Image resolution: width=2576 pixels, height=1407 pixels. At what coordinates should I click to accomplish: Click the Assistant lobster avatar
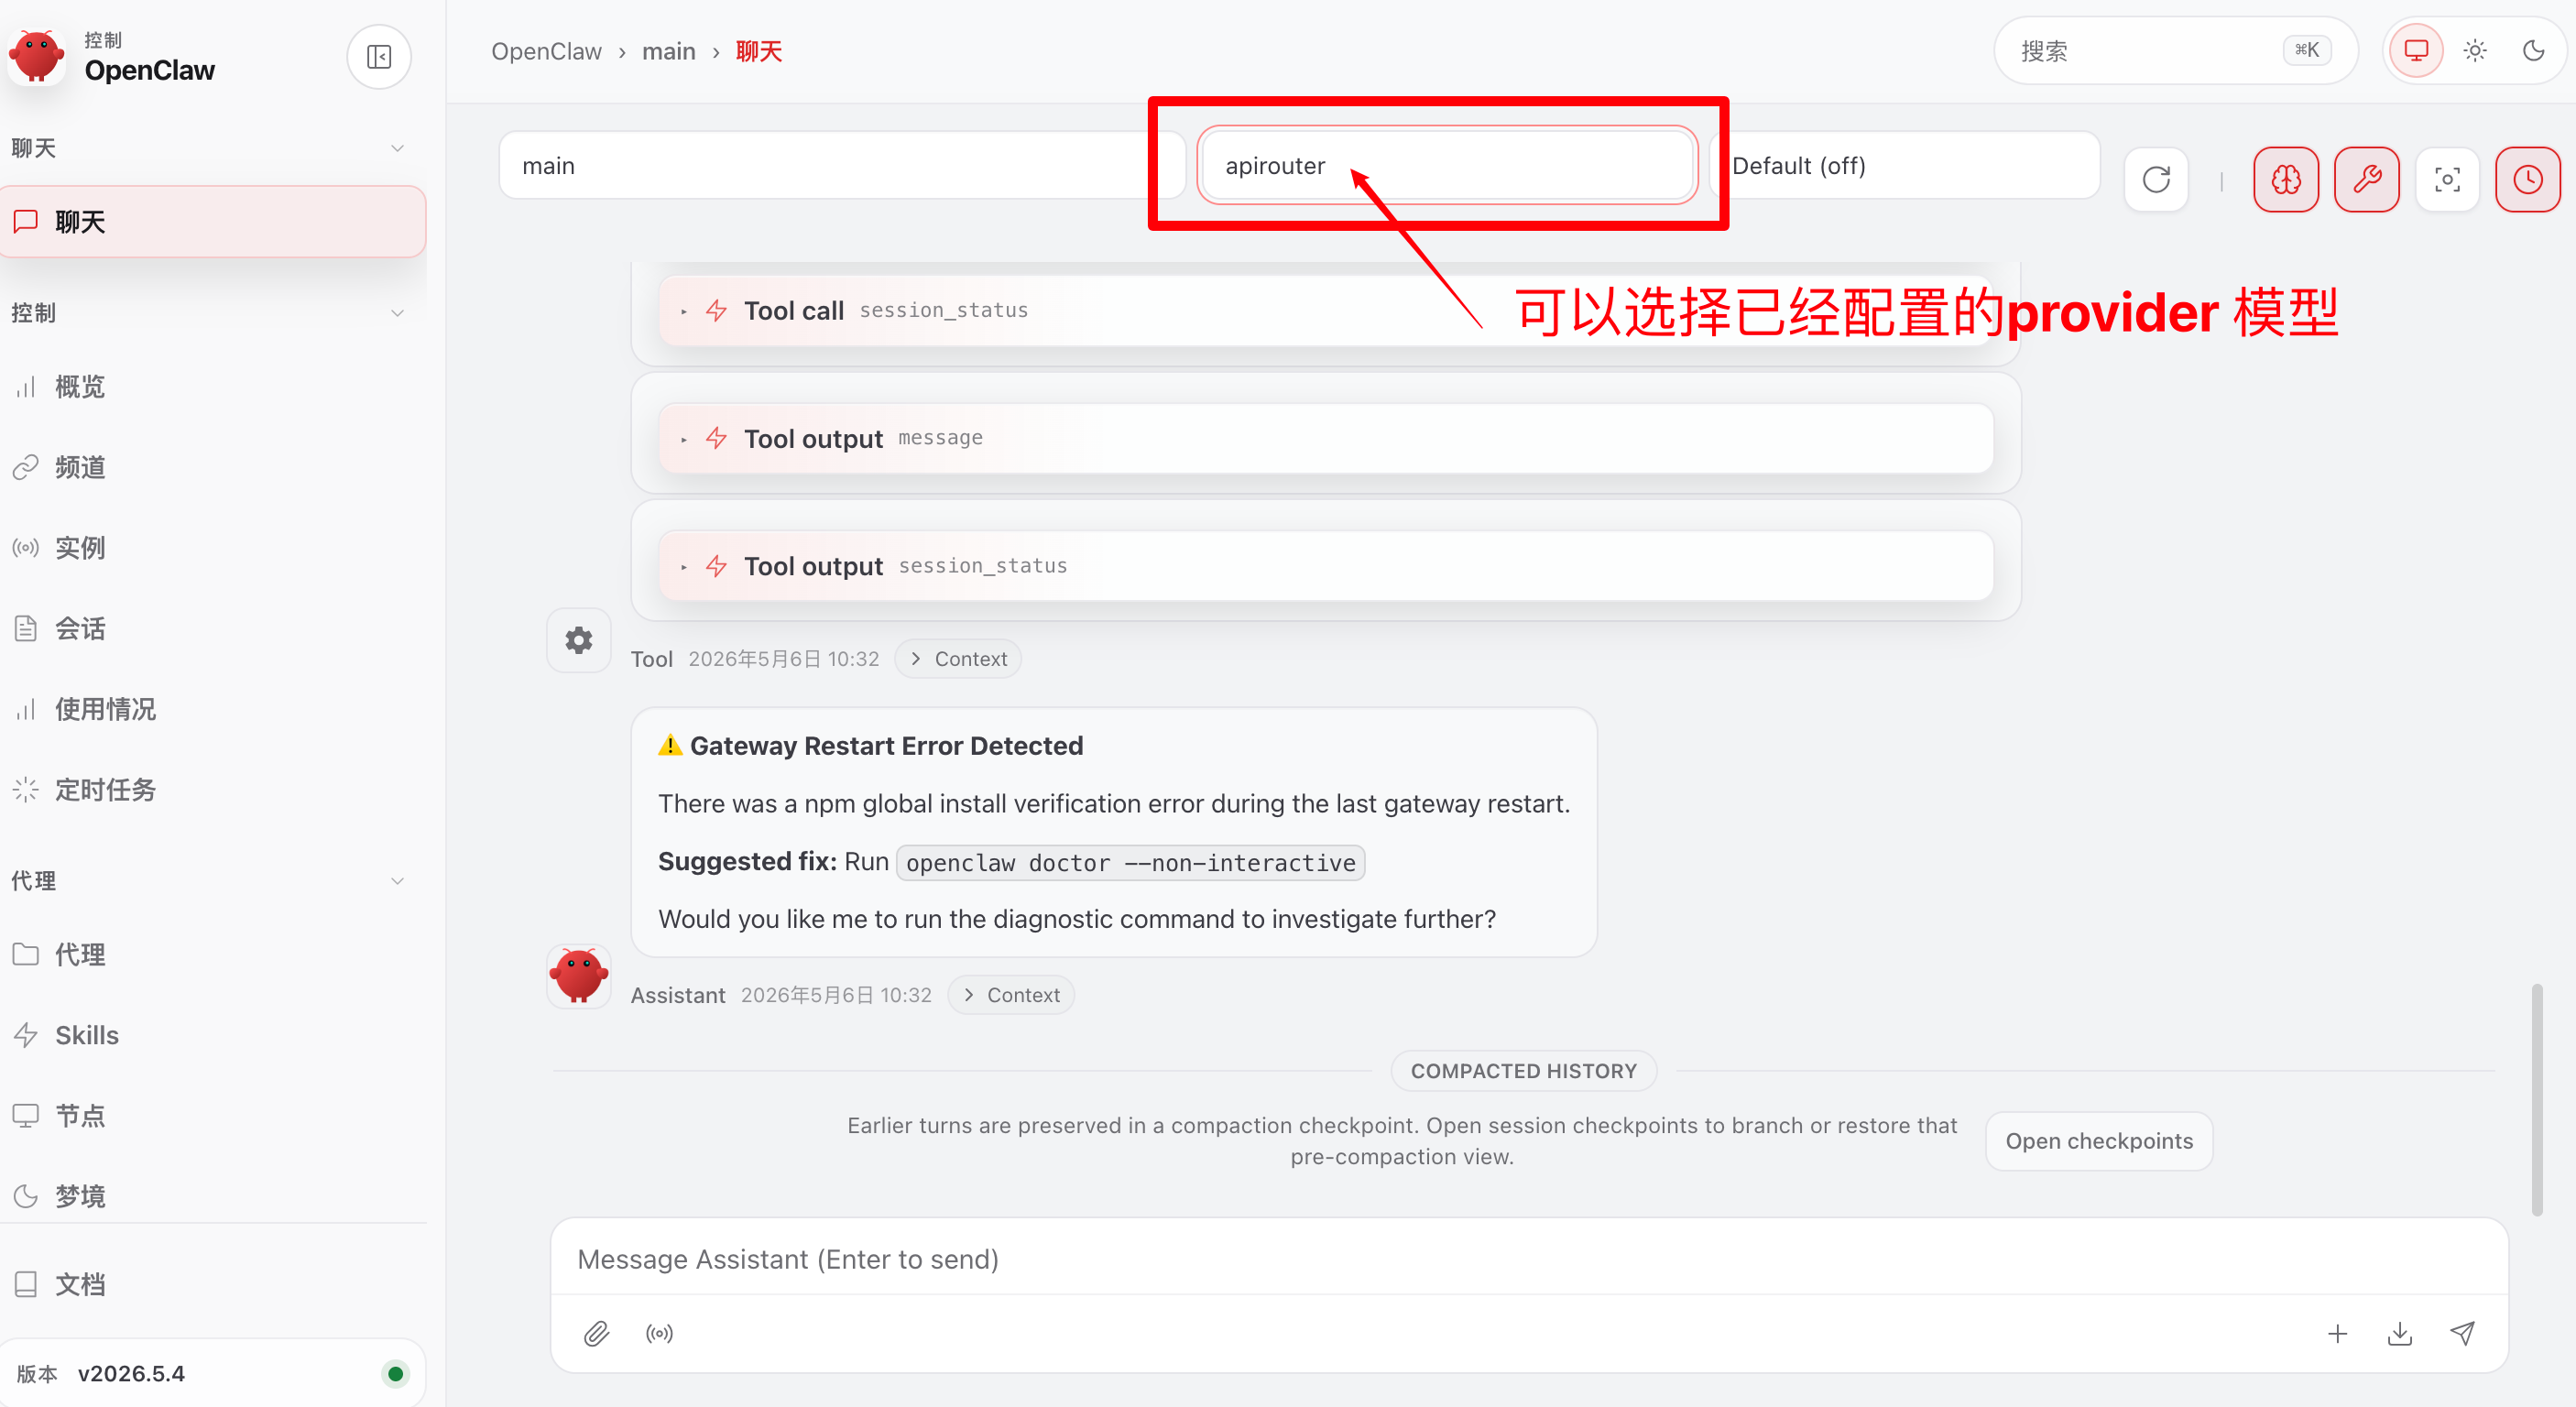(579, 976)
